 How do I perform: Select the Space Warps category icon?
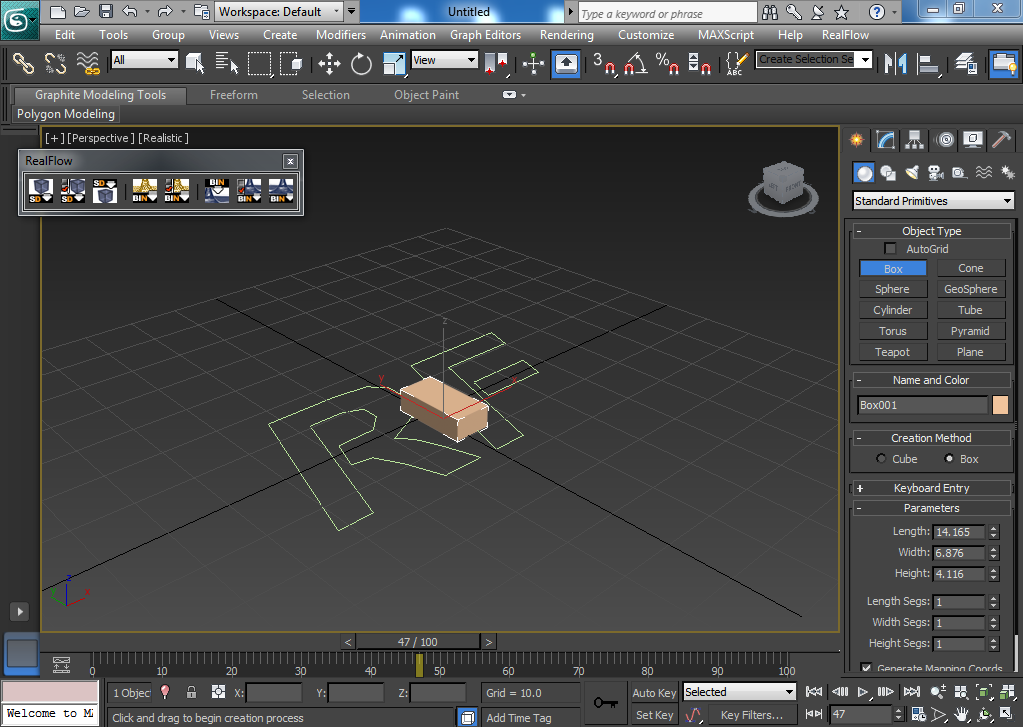pos(984,173)
